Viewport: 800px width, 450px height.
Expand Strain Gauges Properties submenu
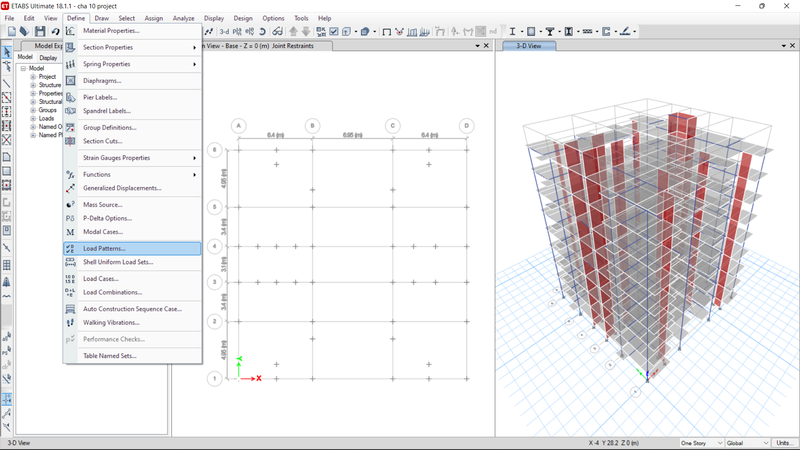coord(194,158)
